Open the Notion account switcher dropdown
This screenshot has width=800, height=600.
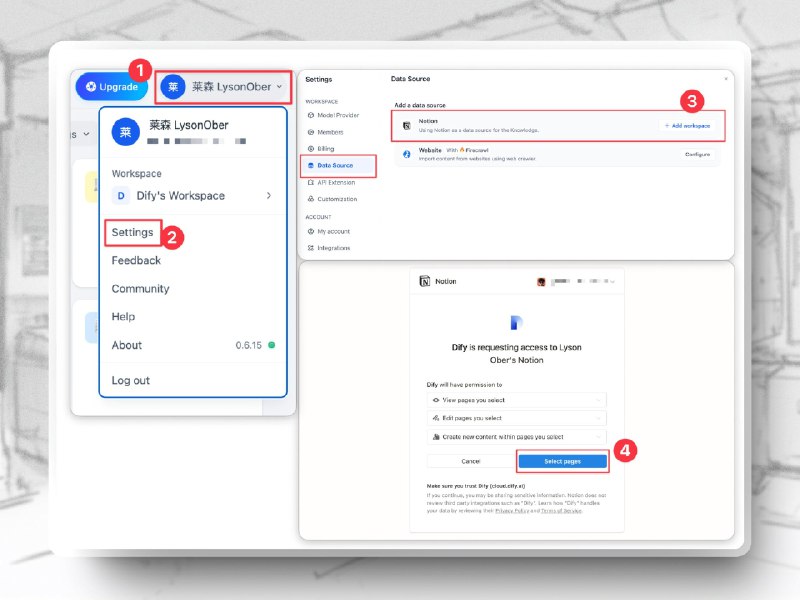click(576, 281)
